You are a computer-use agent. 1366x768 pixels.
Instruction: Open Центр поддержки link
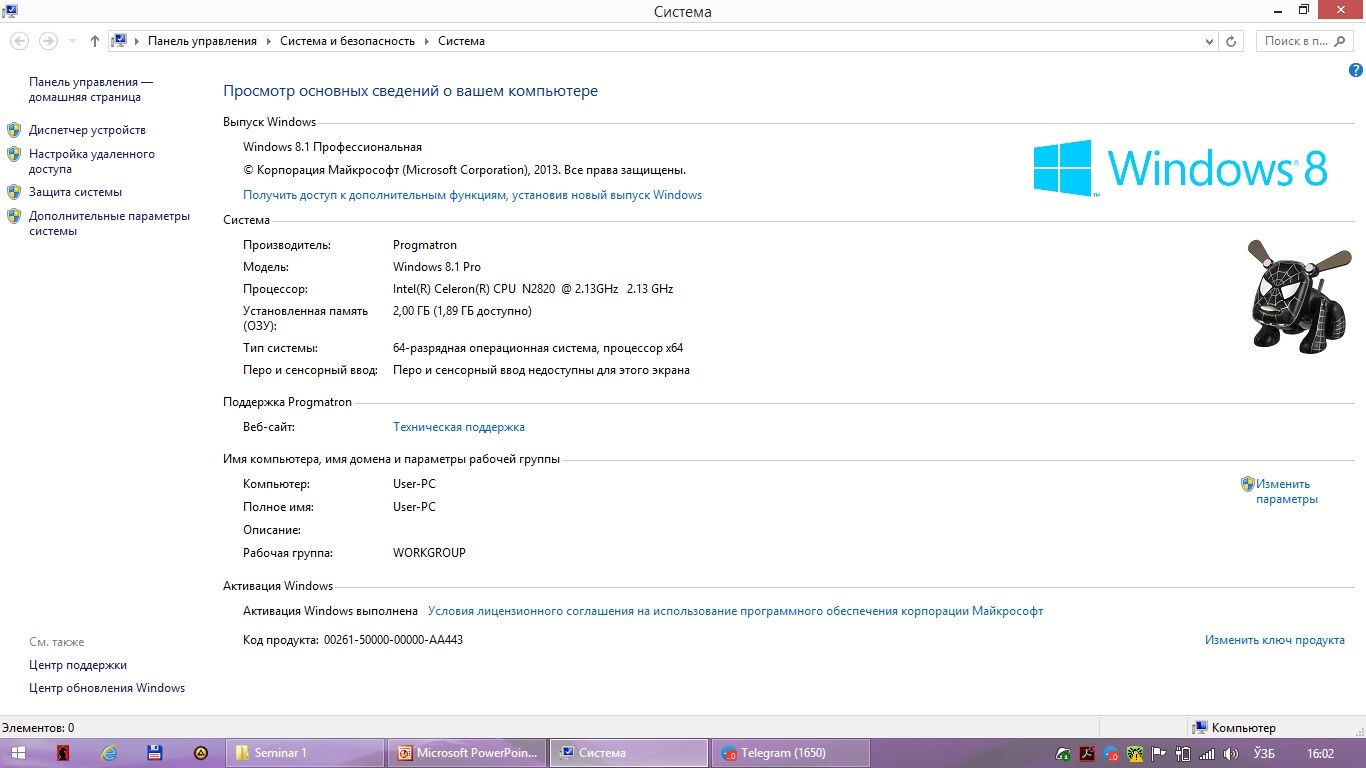78,665
